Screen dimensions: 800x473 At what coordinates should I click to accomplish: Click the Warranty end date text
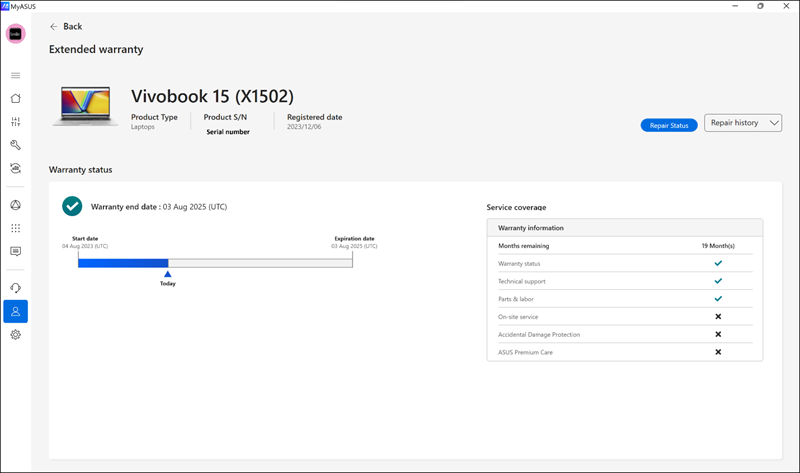click(x=159, y=207)
